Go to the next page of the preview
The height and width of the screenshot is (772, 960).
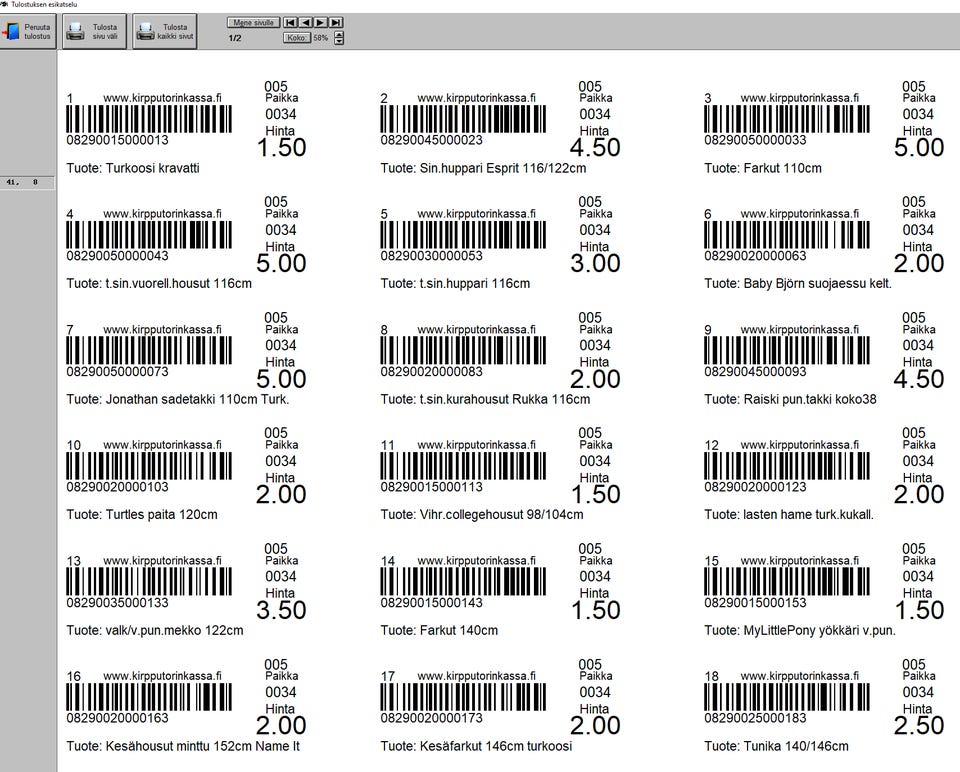[320, 23]
